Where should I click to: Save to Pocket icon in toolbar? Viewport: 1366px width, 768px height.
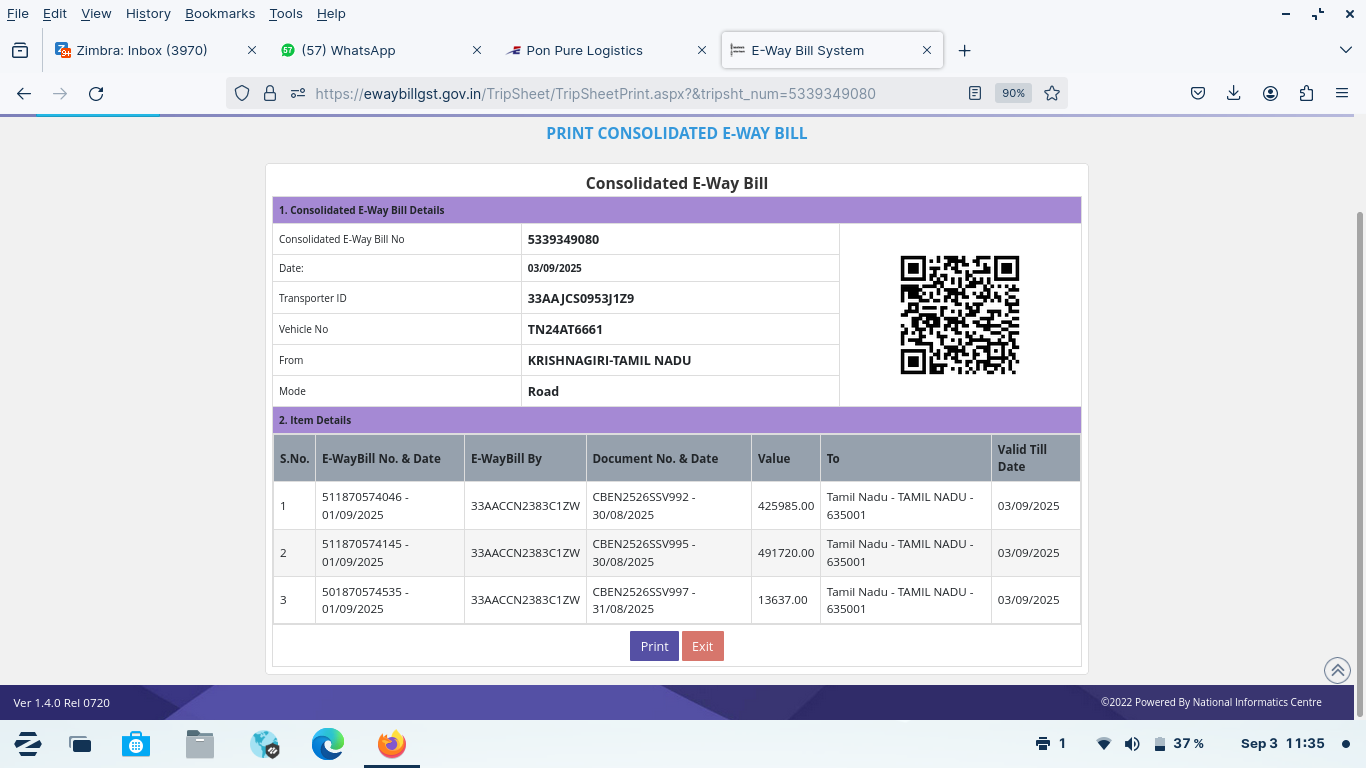pyautogui.click(x=1197, y=93)
